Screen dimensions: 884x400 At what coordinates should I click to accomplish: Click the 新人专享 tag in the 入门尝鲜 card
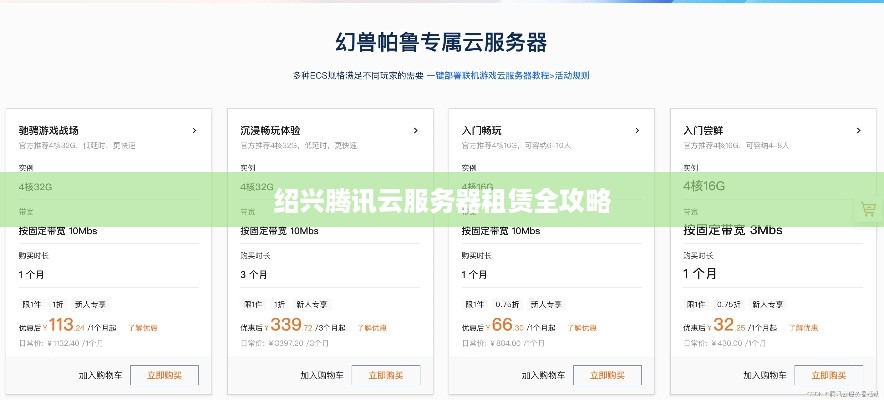pyautogui.click(x=768, y=304)
